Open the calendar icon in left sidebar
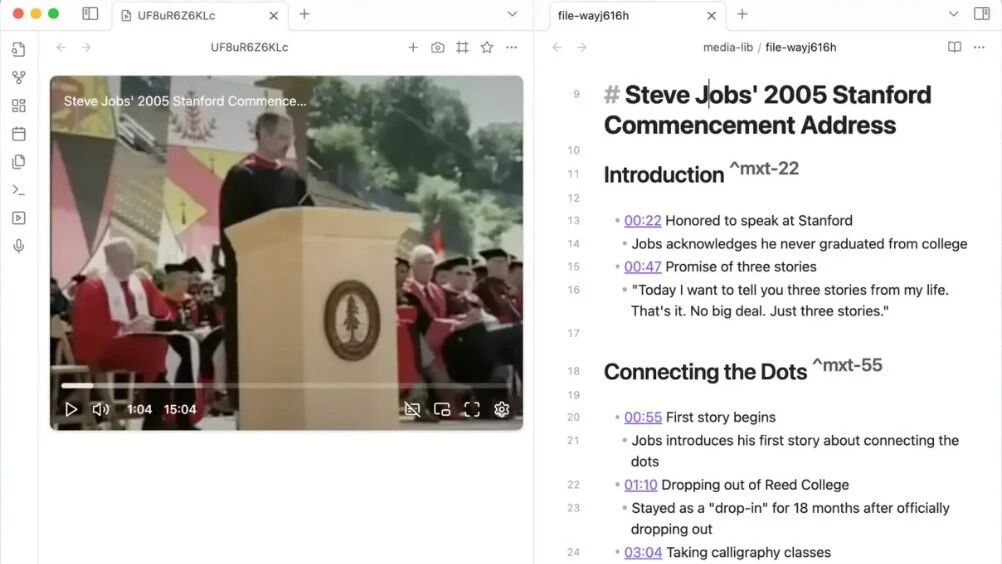This screenshot has width=1002, height=564. 19,133
